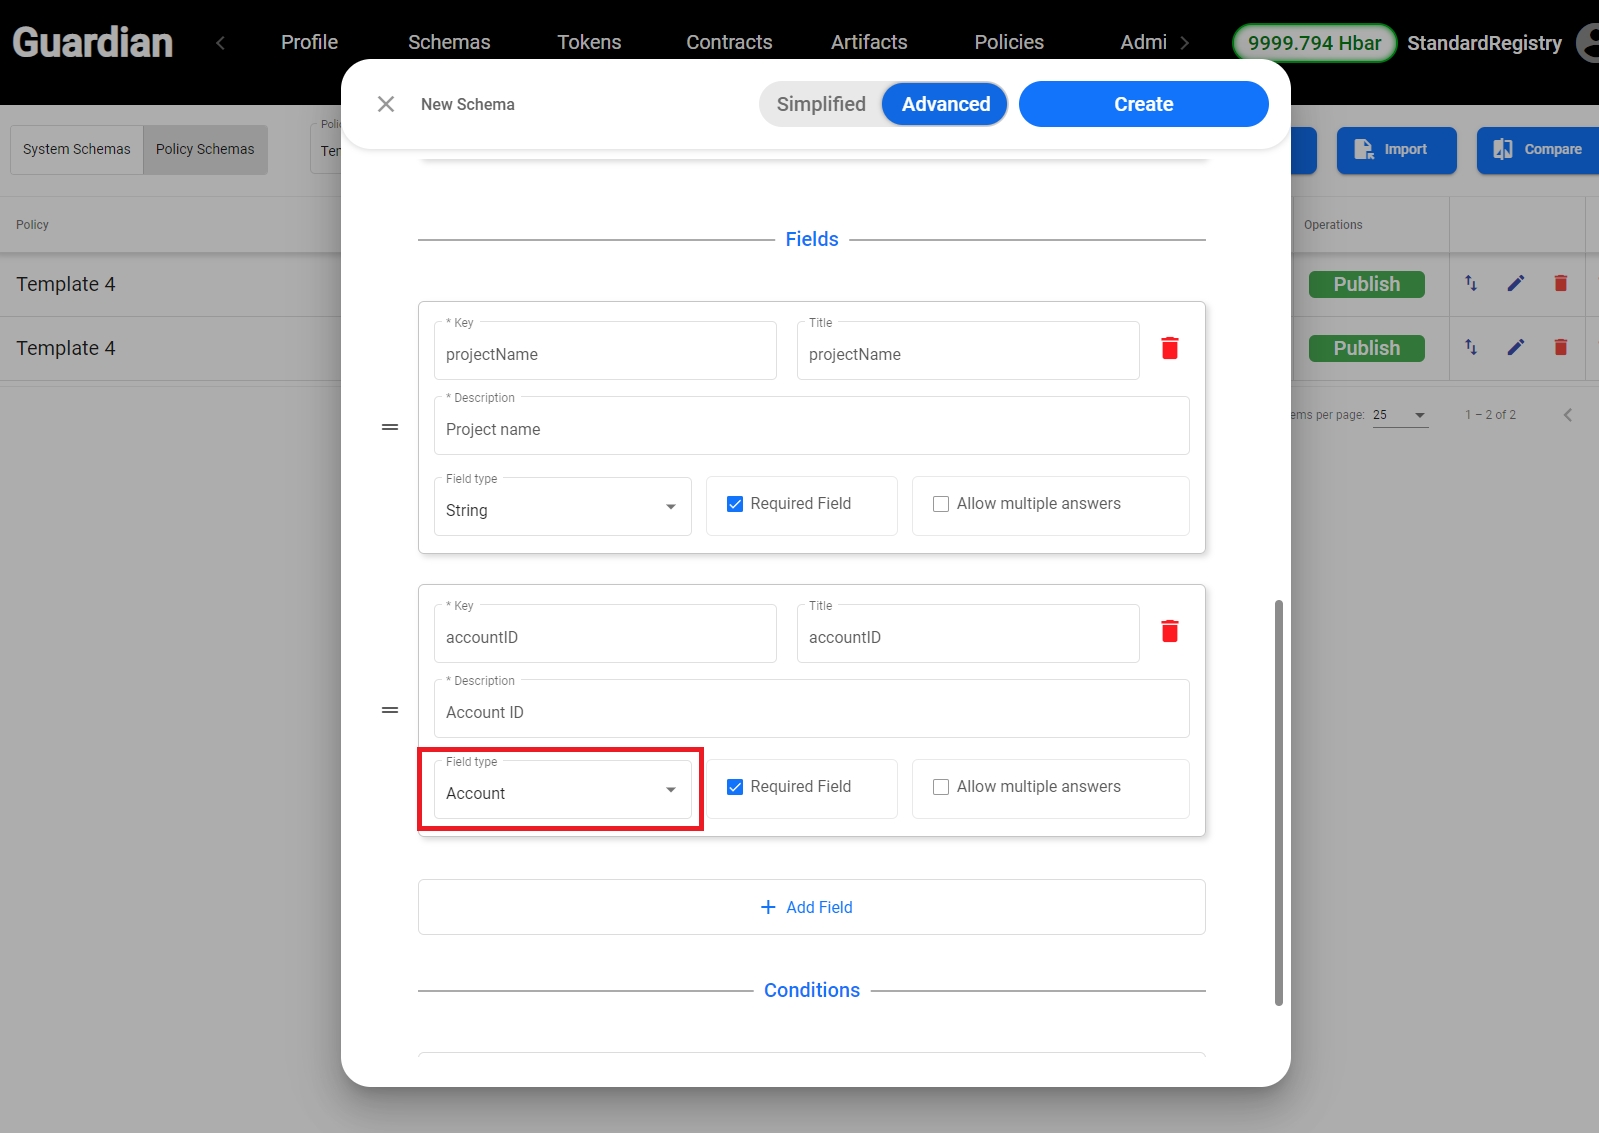The height and width of the screenshot is (1133, 1599).
Task: Grab the drag handle beside projectName field
Action: [x=390, y=427]
